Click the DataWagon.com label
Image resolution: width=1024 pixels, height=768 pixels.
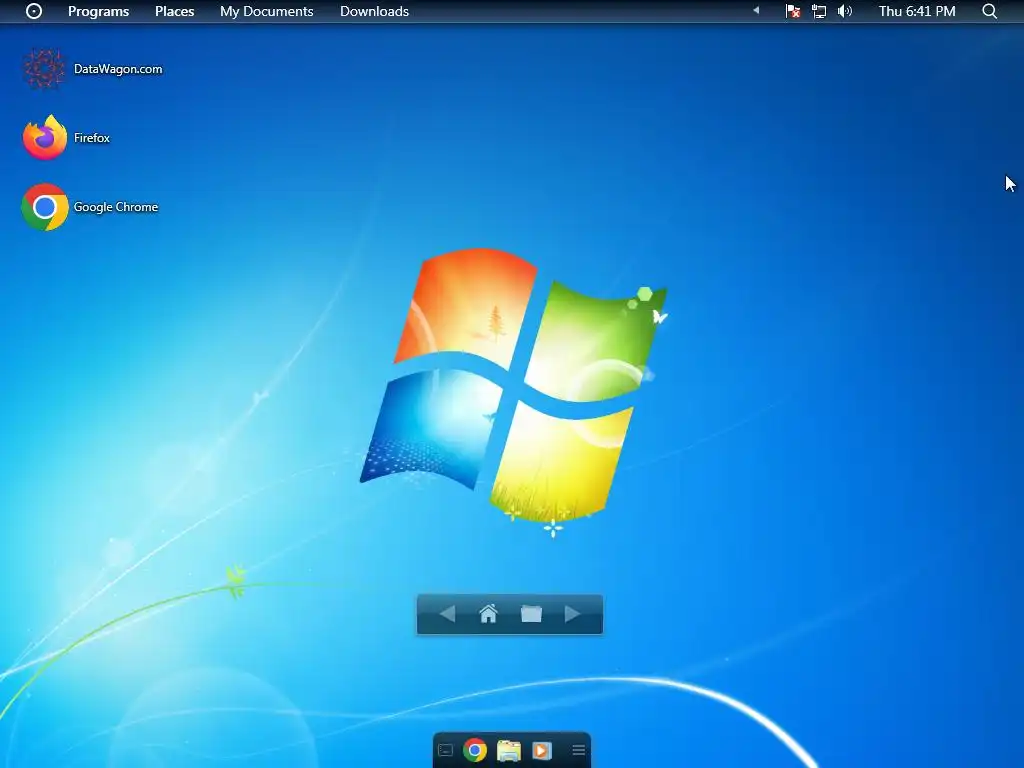pyautogui.click(x=118, y=69)
